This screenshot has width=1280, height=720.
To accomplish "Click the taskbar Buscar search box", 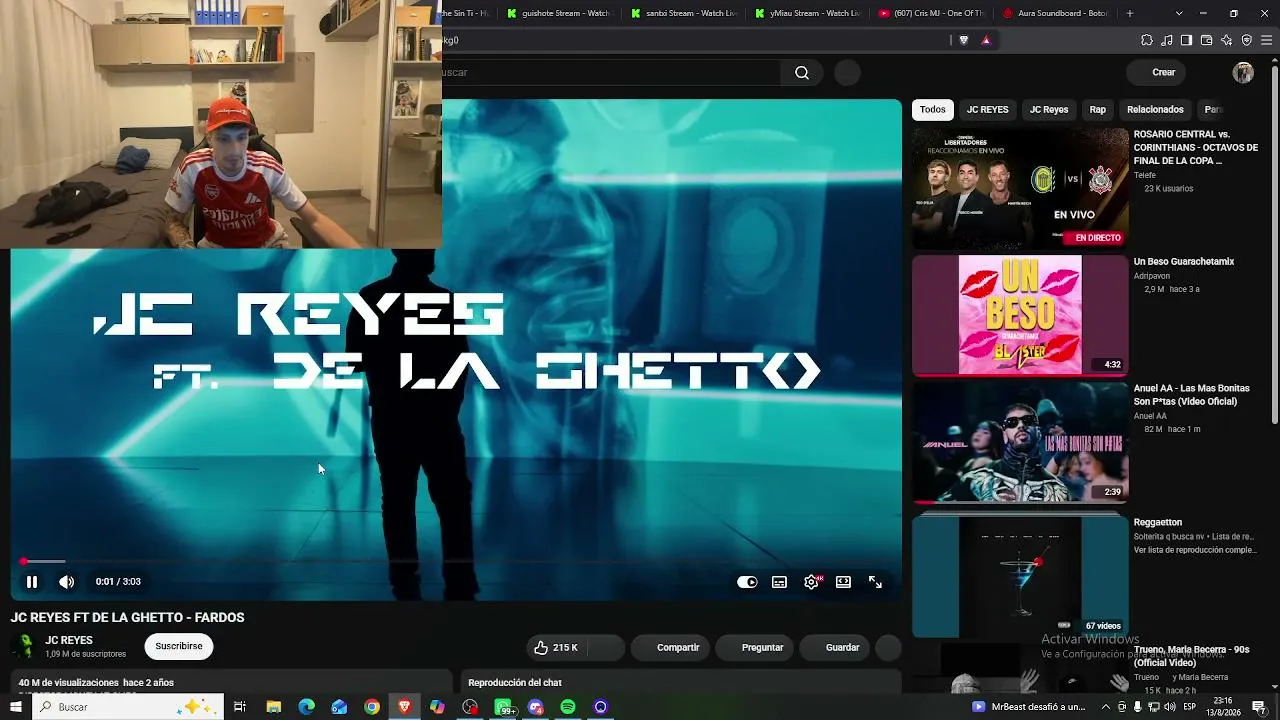I will click(127, 707).
